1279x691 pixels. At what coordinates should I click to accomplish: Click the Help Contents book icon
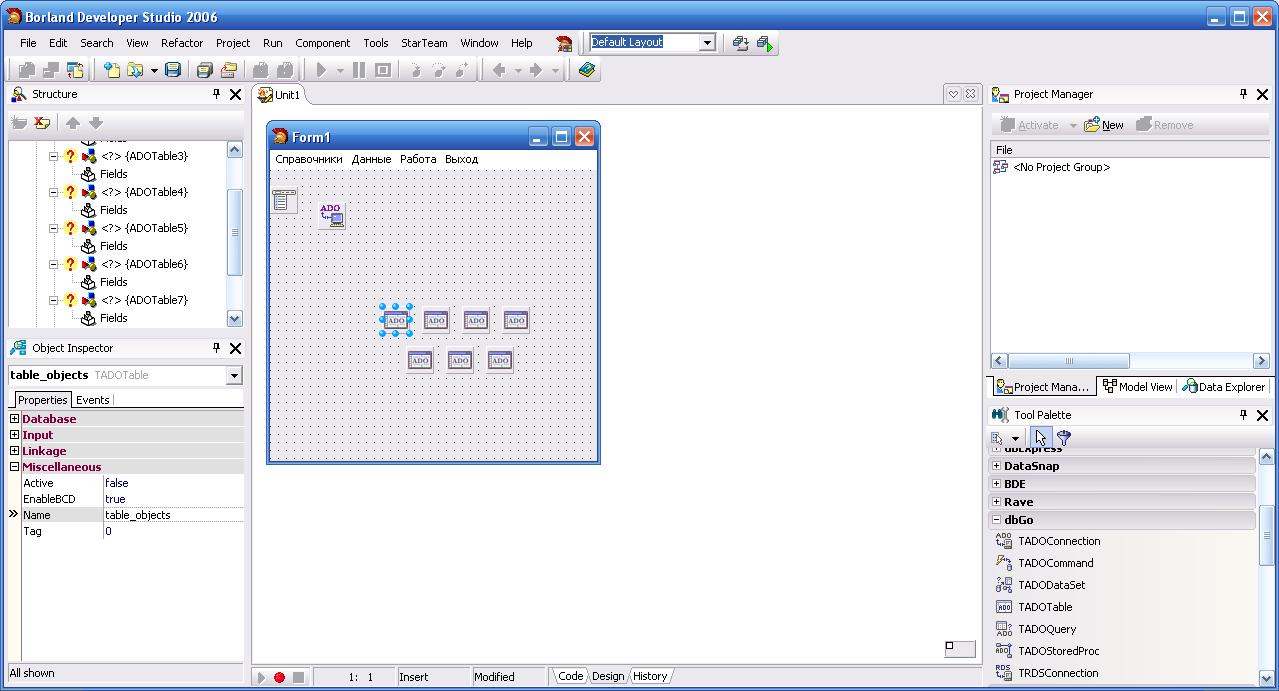click(586, 70)
